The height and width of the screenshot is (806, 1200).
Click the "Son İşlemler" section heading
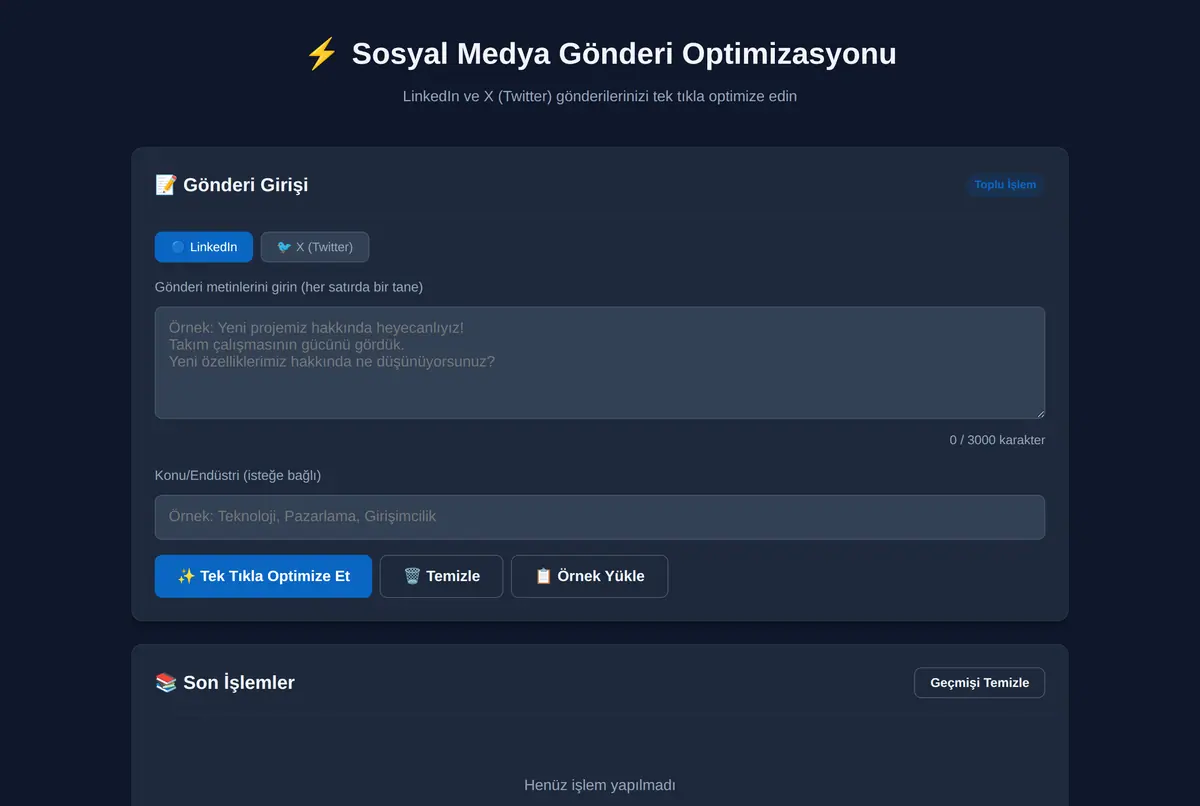239,683
